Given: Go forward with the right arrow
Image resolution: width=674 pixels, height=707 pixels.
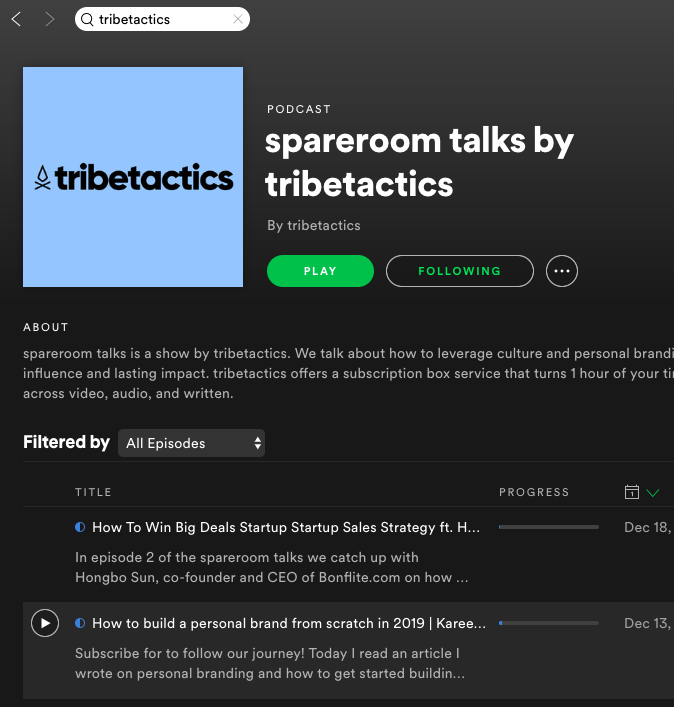Looking at the screenshot, I should pos(50,19).
